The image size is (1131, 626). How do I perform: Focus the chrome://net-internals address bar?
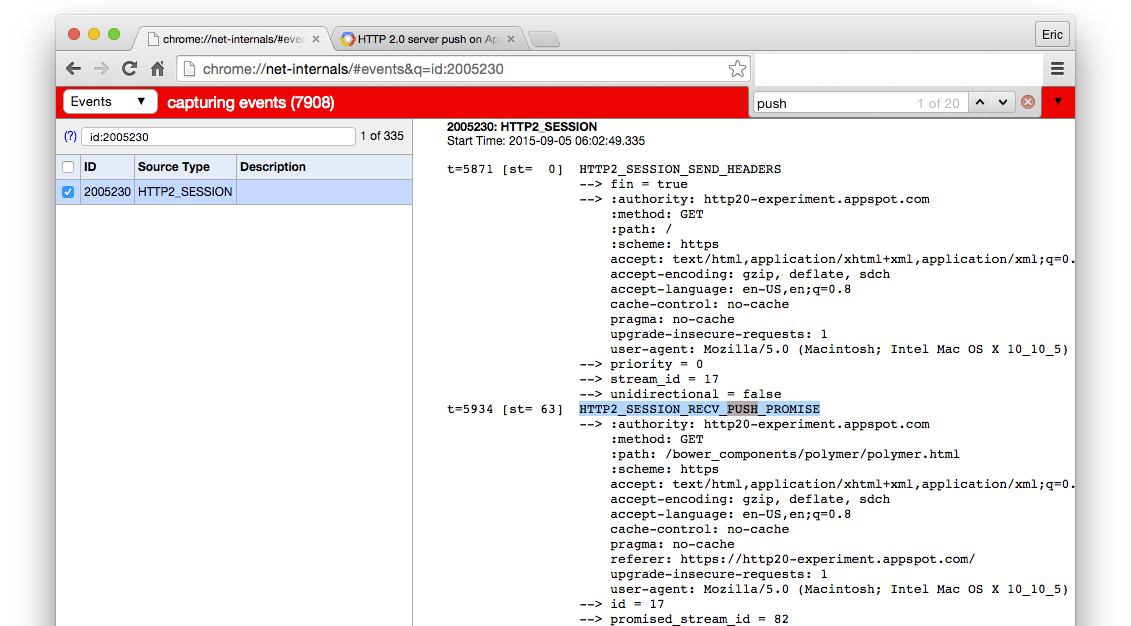[462, 69]
